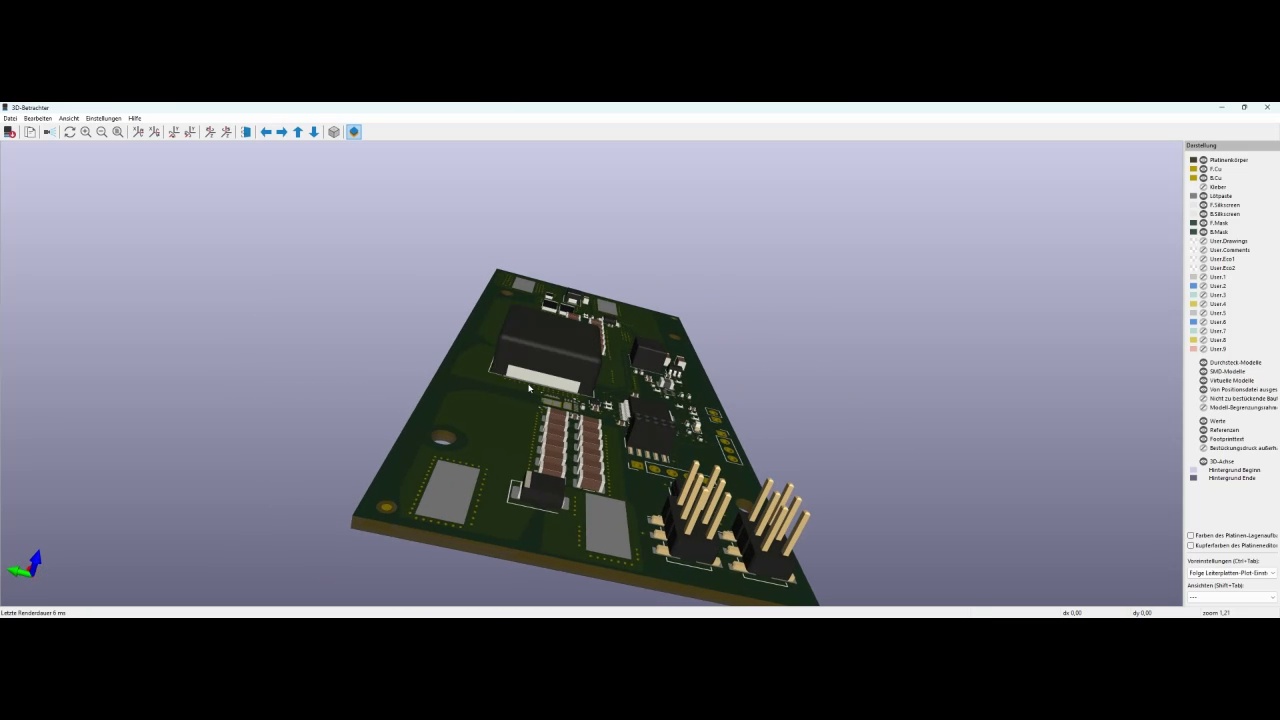The image size is (1280, 720).
Task: Click the render with raytracing icon
Action: pyautogui.click(x=49, y=132)
